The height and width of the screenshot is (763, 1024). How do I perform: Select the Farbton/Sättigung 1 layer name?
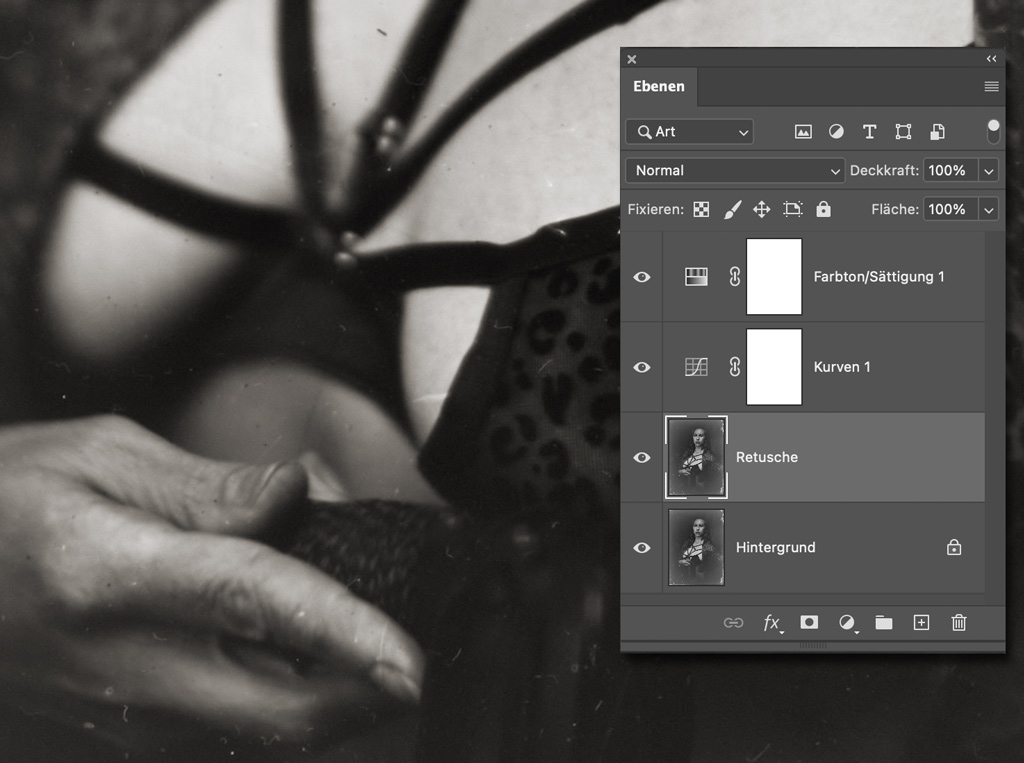878,277
